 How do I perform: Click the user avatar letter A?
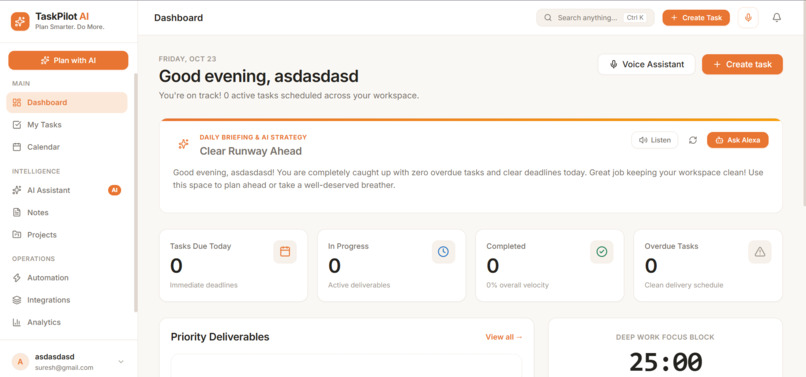pos(20,362)
